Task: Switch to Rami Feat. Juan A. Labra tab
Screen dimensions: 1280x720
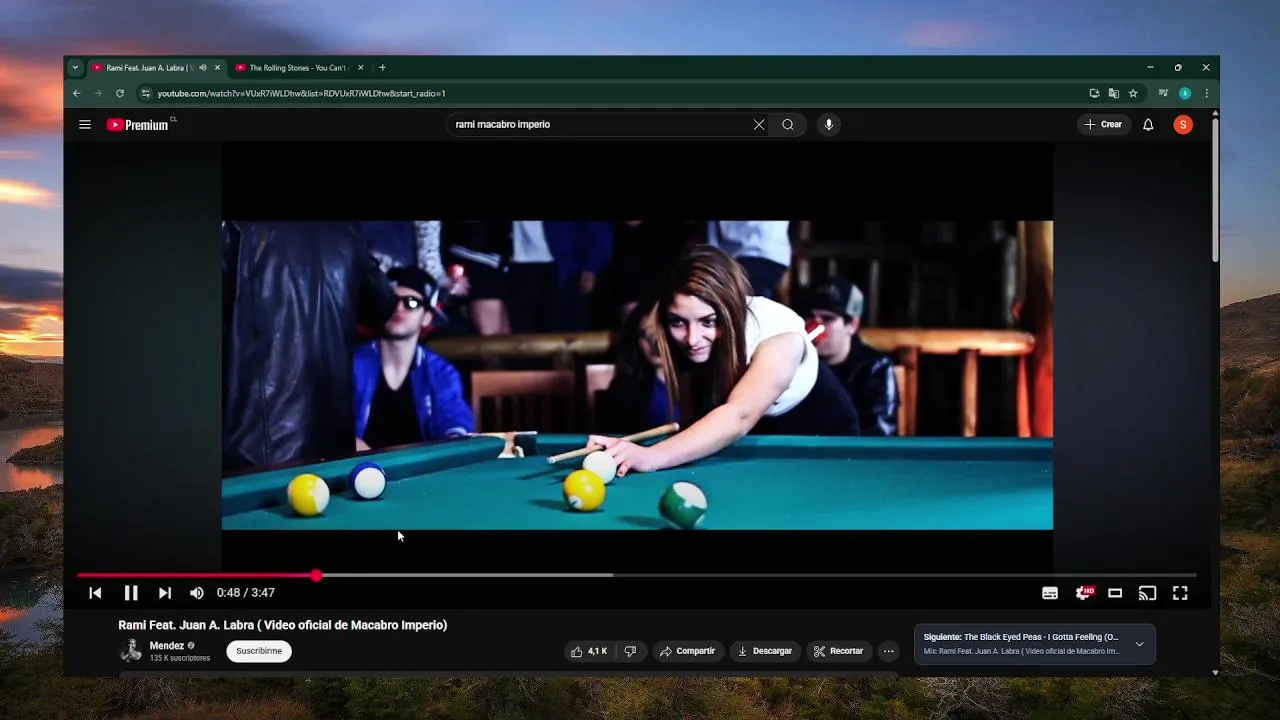Action: click(150, 68)
